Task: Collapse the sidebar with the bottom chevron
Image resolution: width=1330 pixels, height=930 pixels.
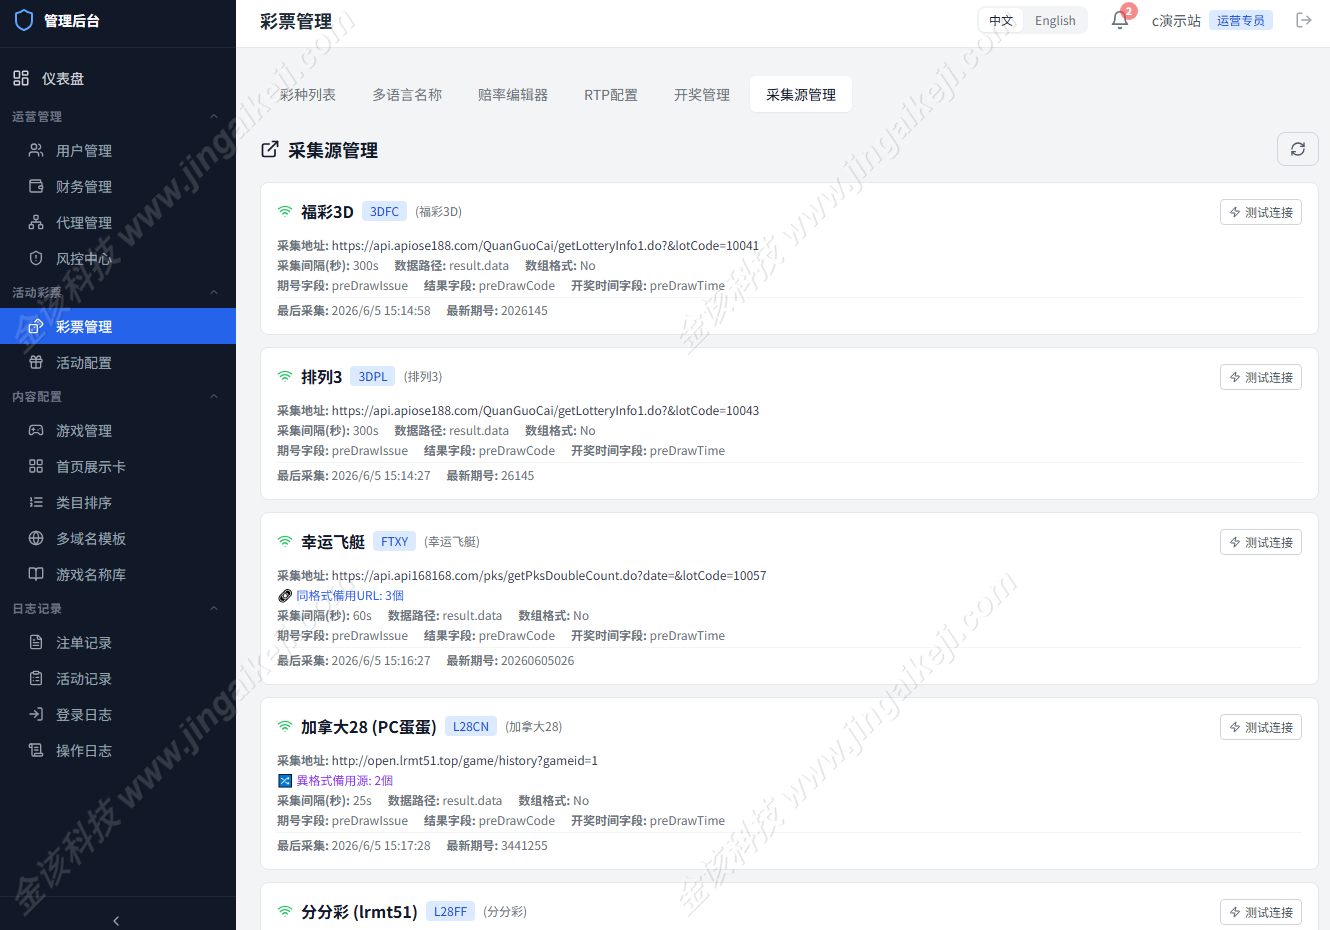Action: click(116, 920)
